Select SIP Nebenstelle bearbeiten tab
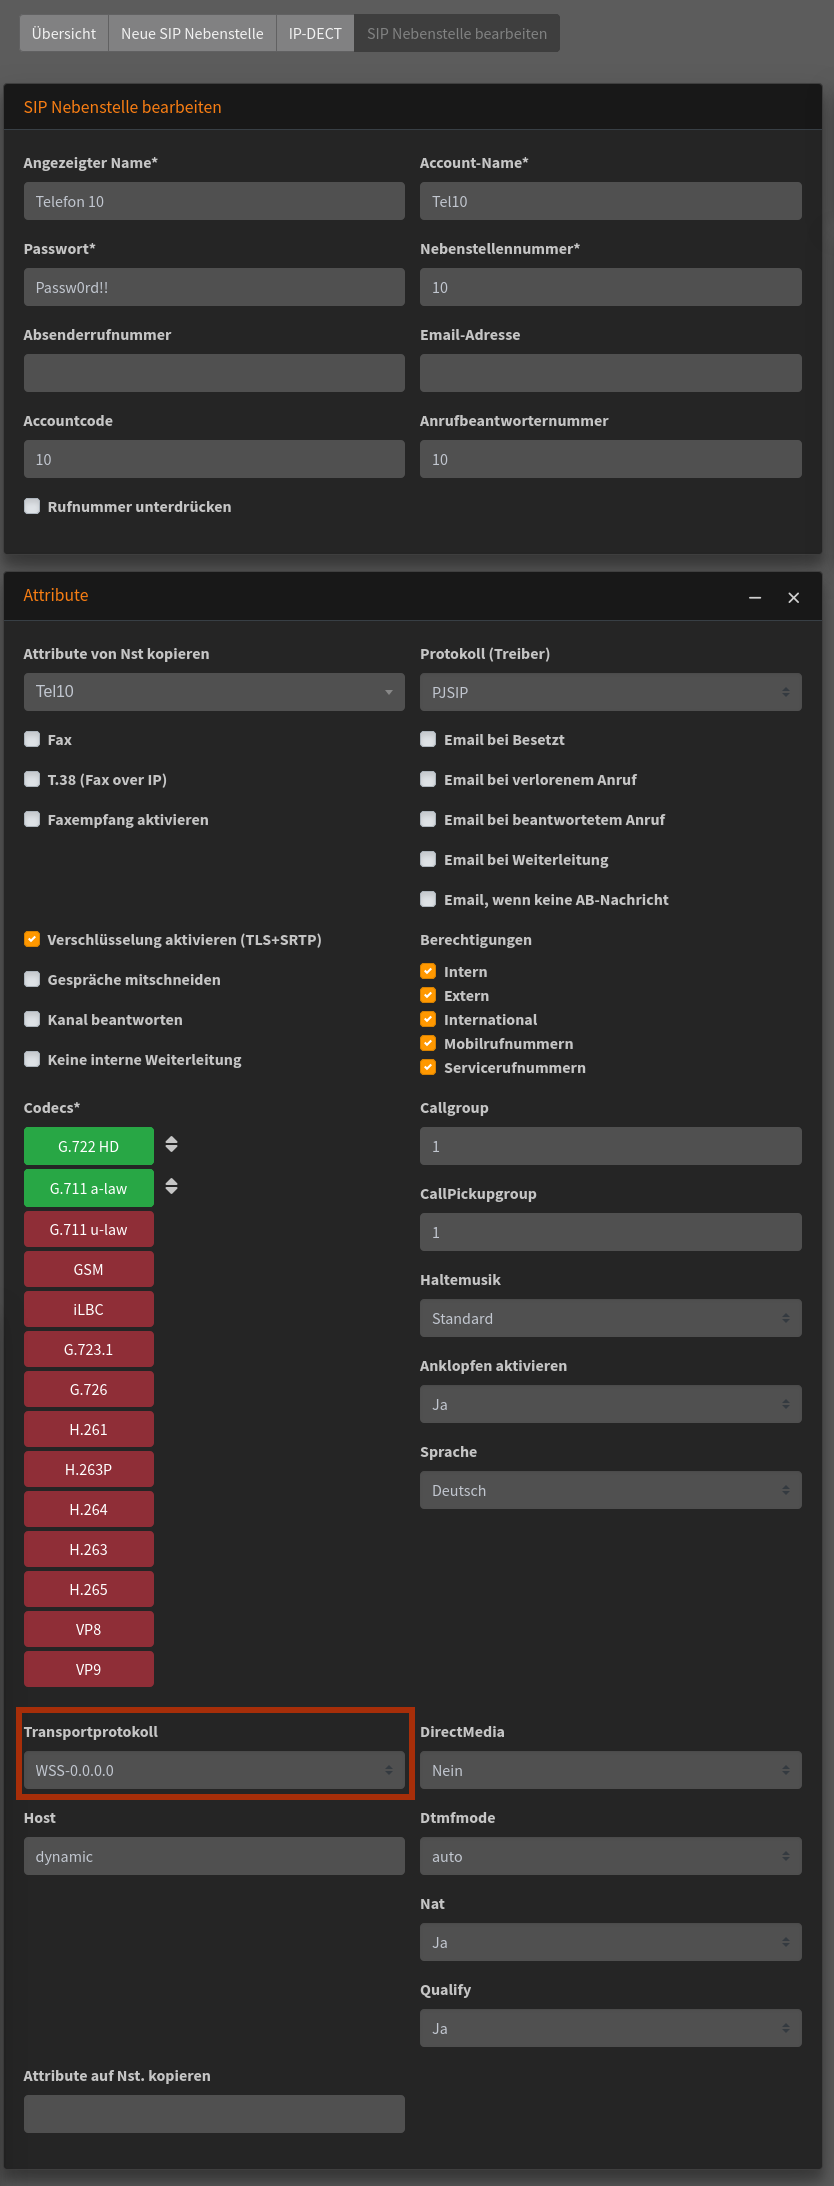 point(457,33)
